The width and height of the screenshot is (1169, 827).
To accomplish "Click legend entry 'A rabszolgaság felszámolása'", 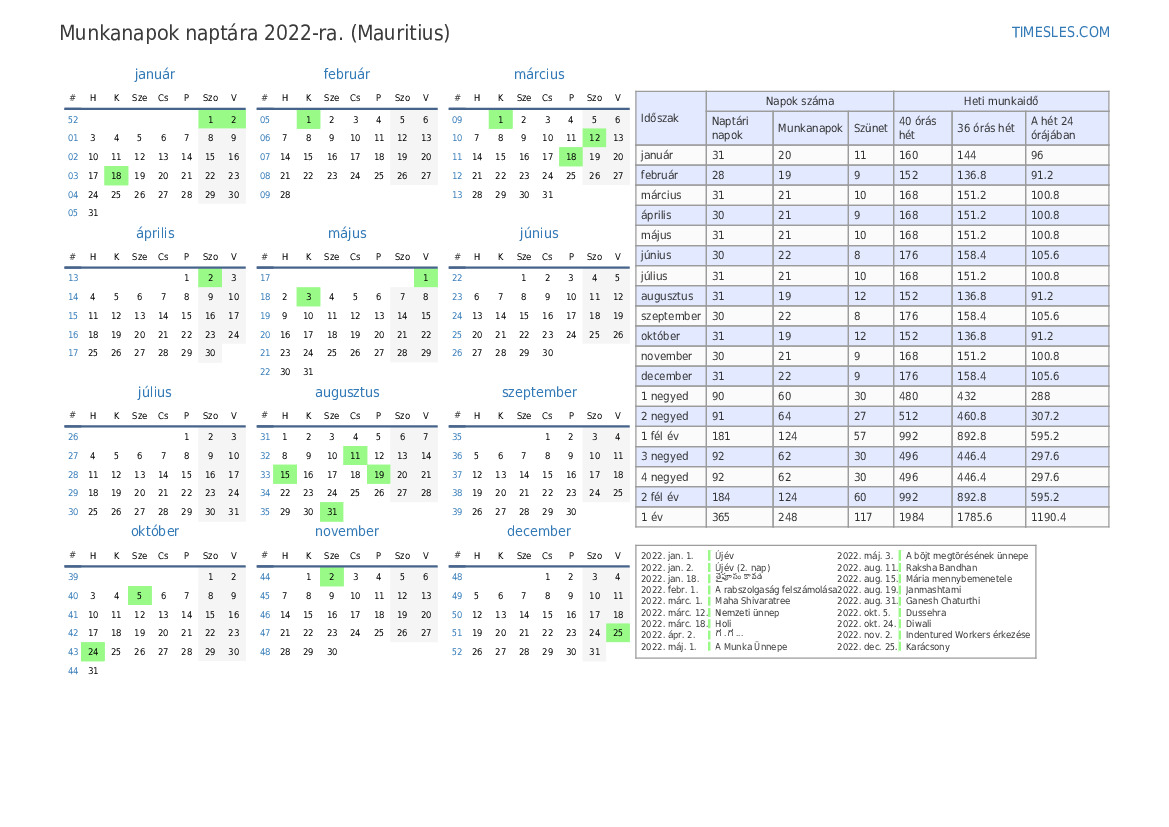I will tap(775, 590).
